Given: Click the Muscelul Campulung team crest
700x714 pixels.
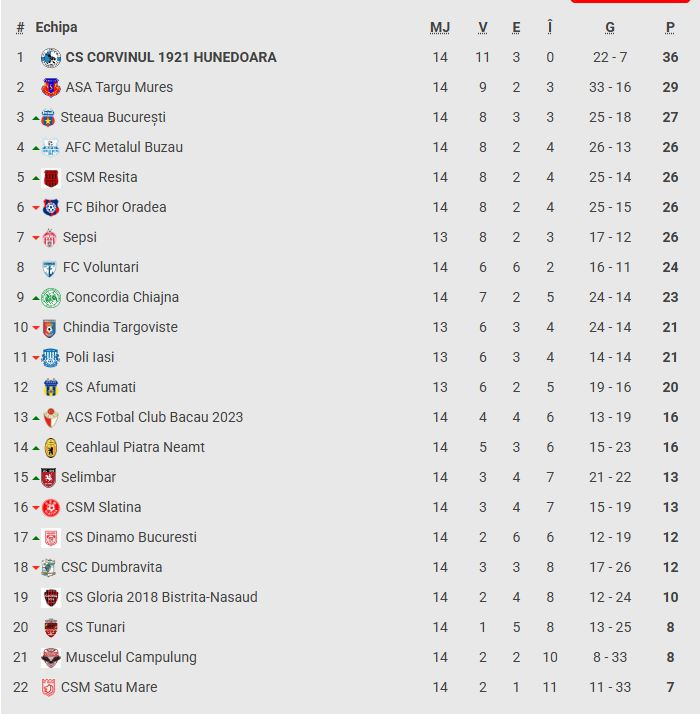Looking at the screenshot, I should 51,658.
